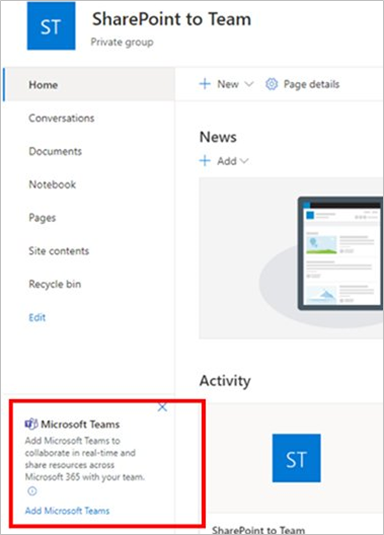Open Site contents in the left navigation

[x=59, y=251]
